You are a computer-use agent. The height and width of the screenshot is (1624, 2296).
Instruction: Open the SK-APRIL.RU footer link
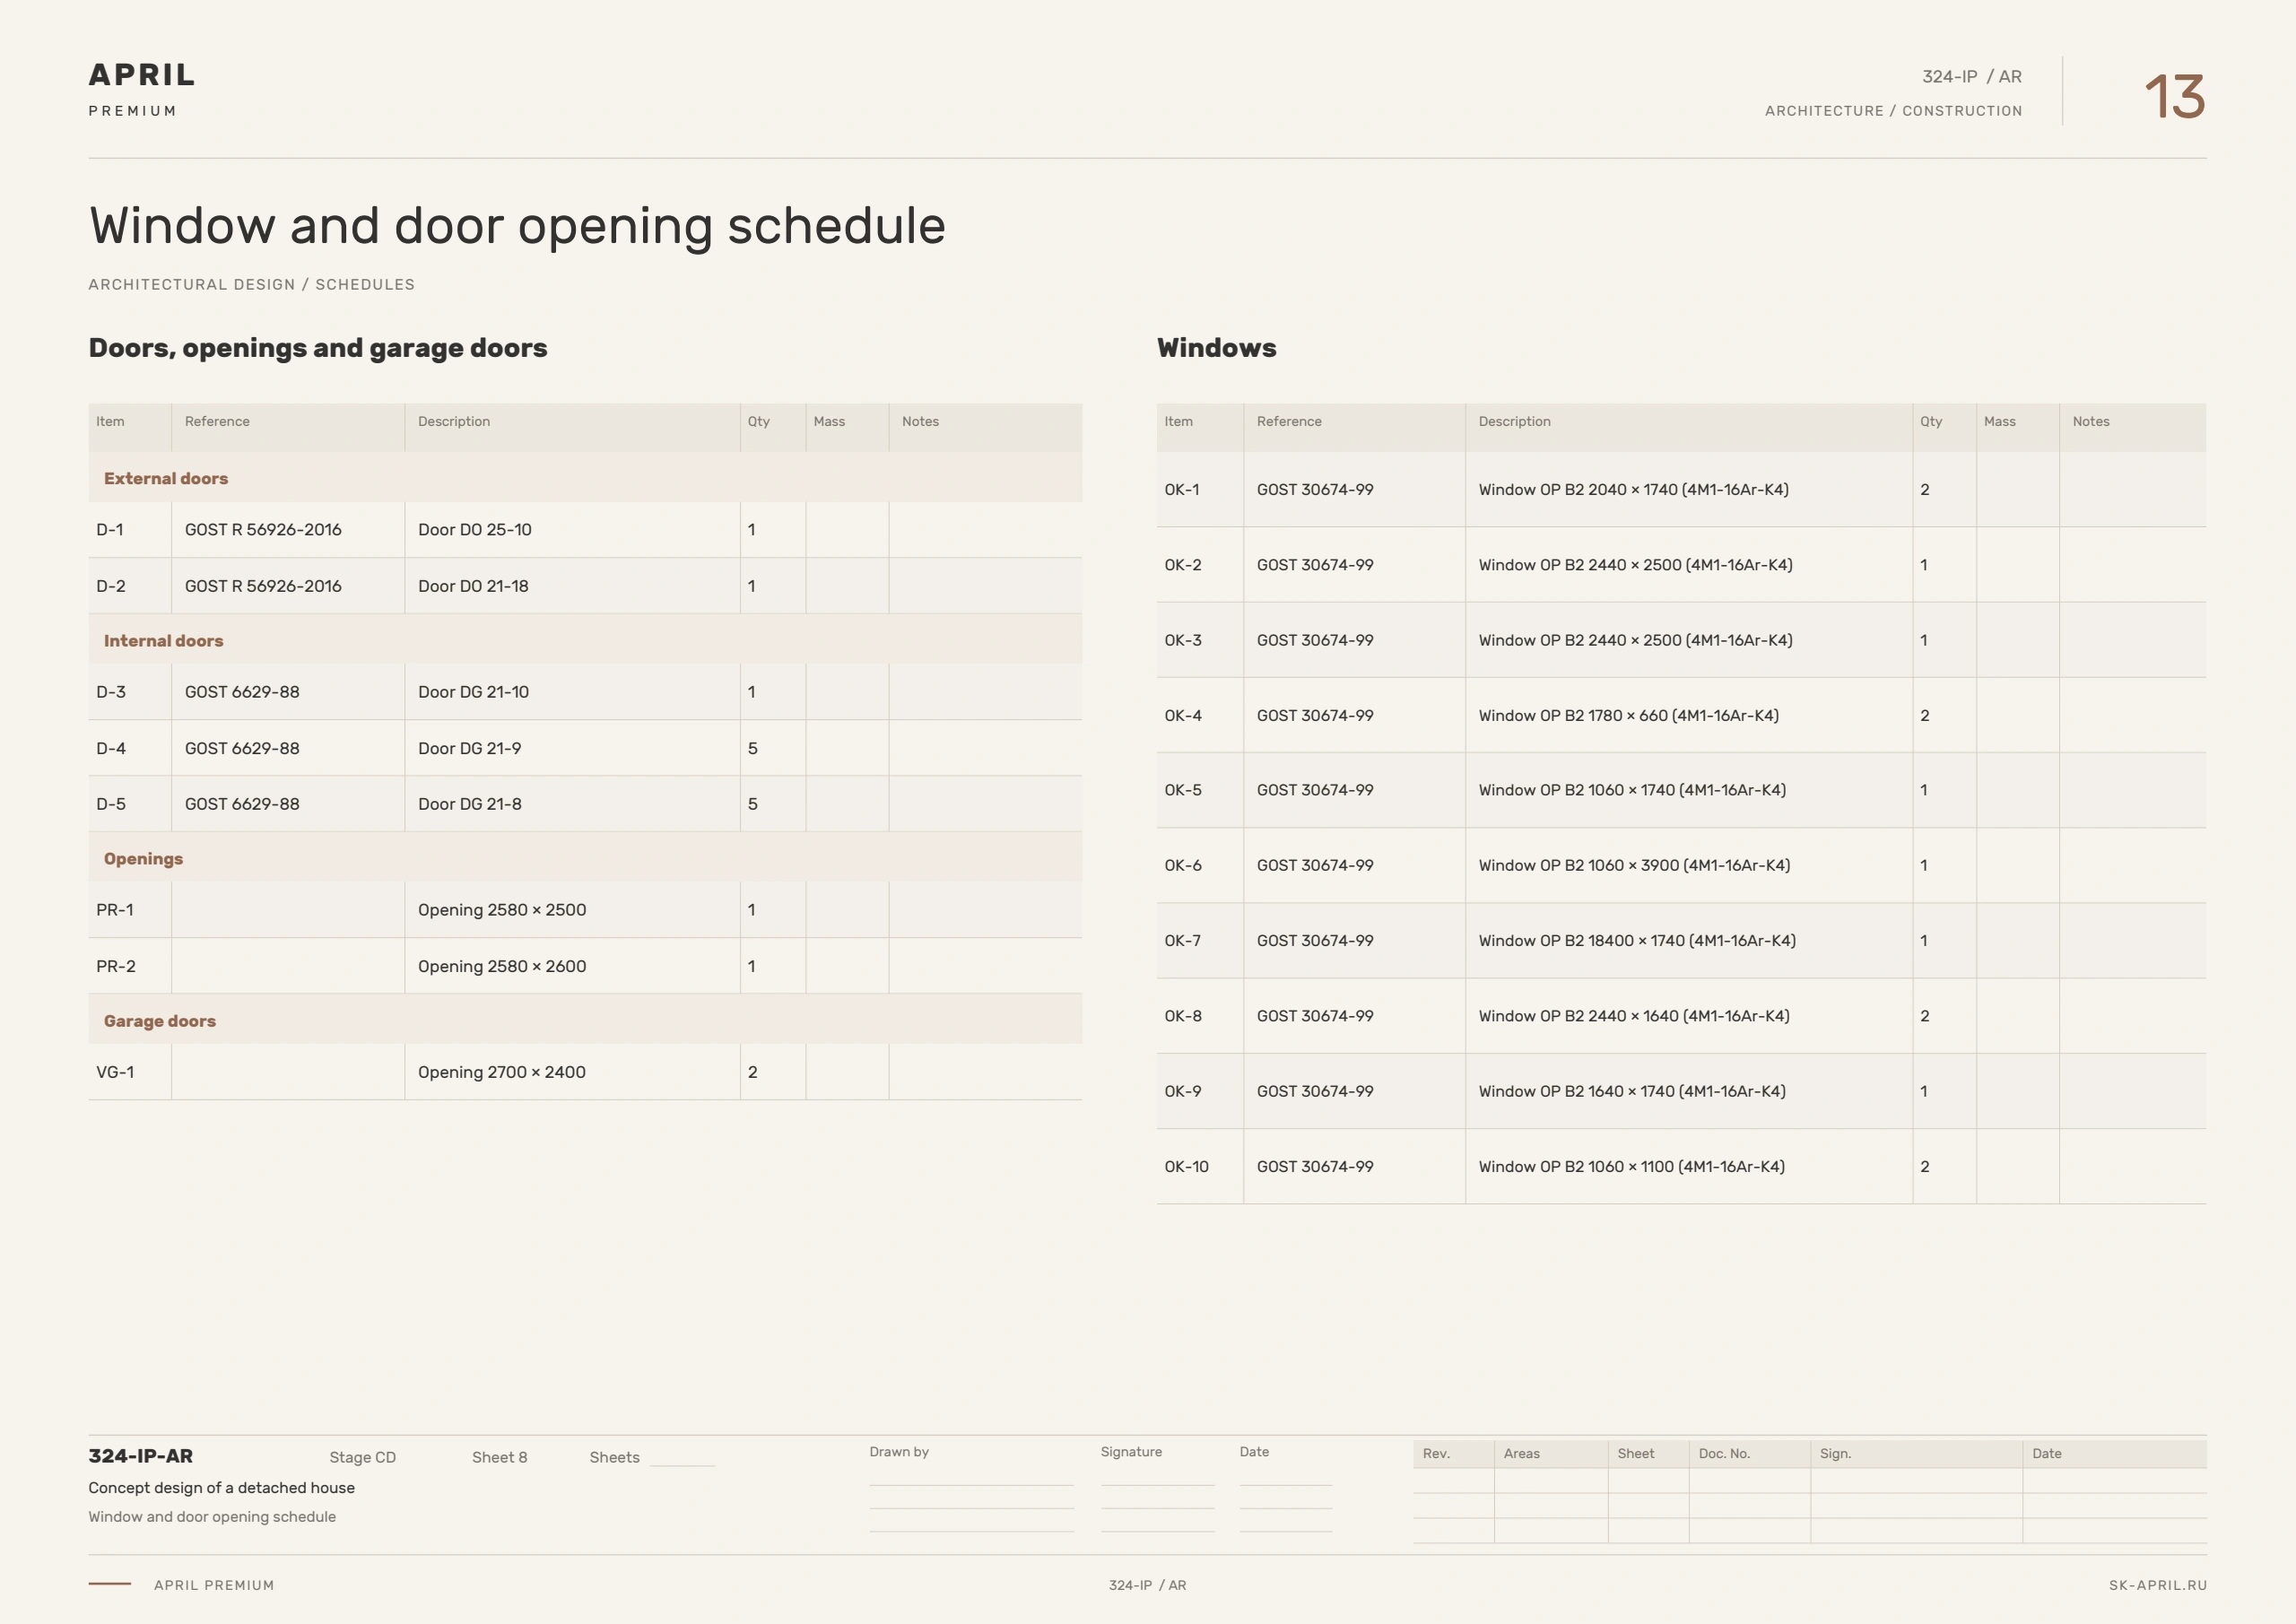pyautogui.click(x=2158, y=1585)
